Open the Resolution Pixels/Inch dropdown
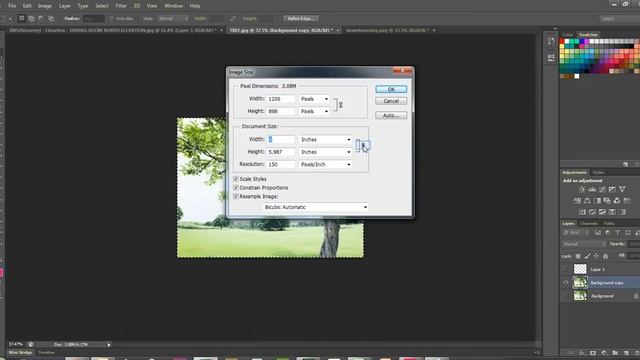The image size is (640, 360). pyautogui.click(x=325, y=164)
